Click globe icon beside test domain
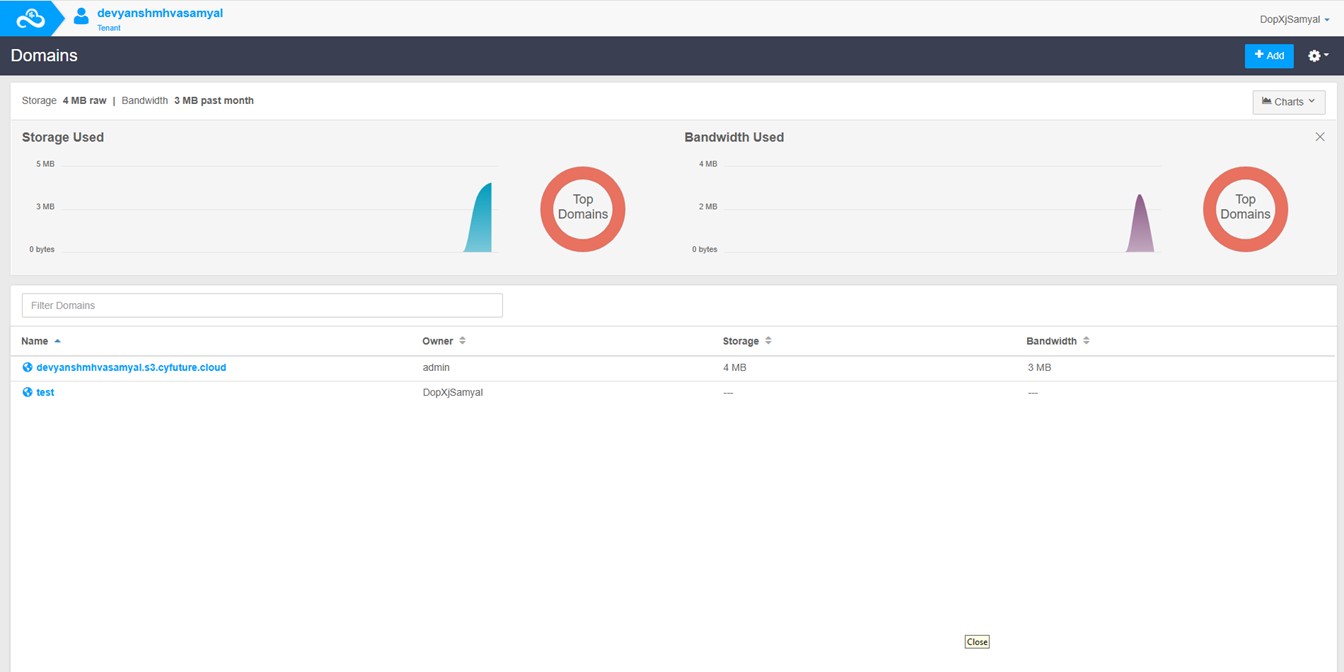Image resolution: width=1344 pixels, height=672 pixels. 27,393
